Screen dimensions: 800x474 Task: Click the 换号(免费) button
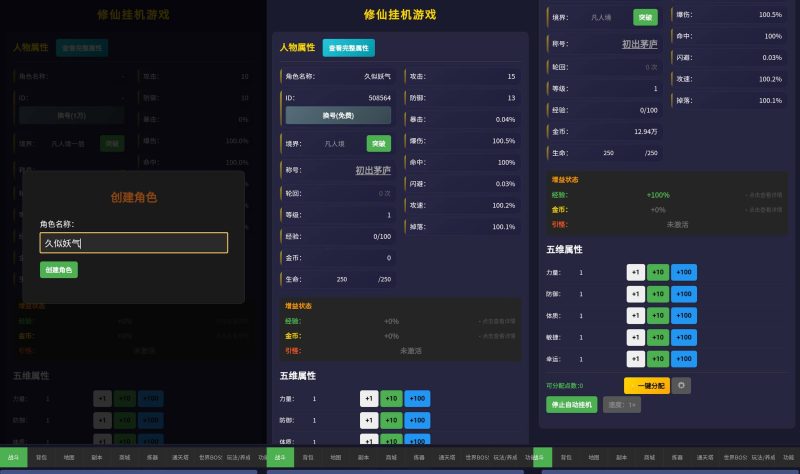coord(338,115)
